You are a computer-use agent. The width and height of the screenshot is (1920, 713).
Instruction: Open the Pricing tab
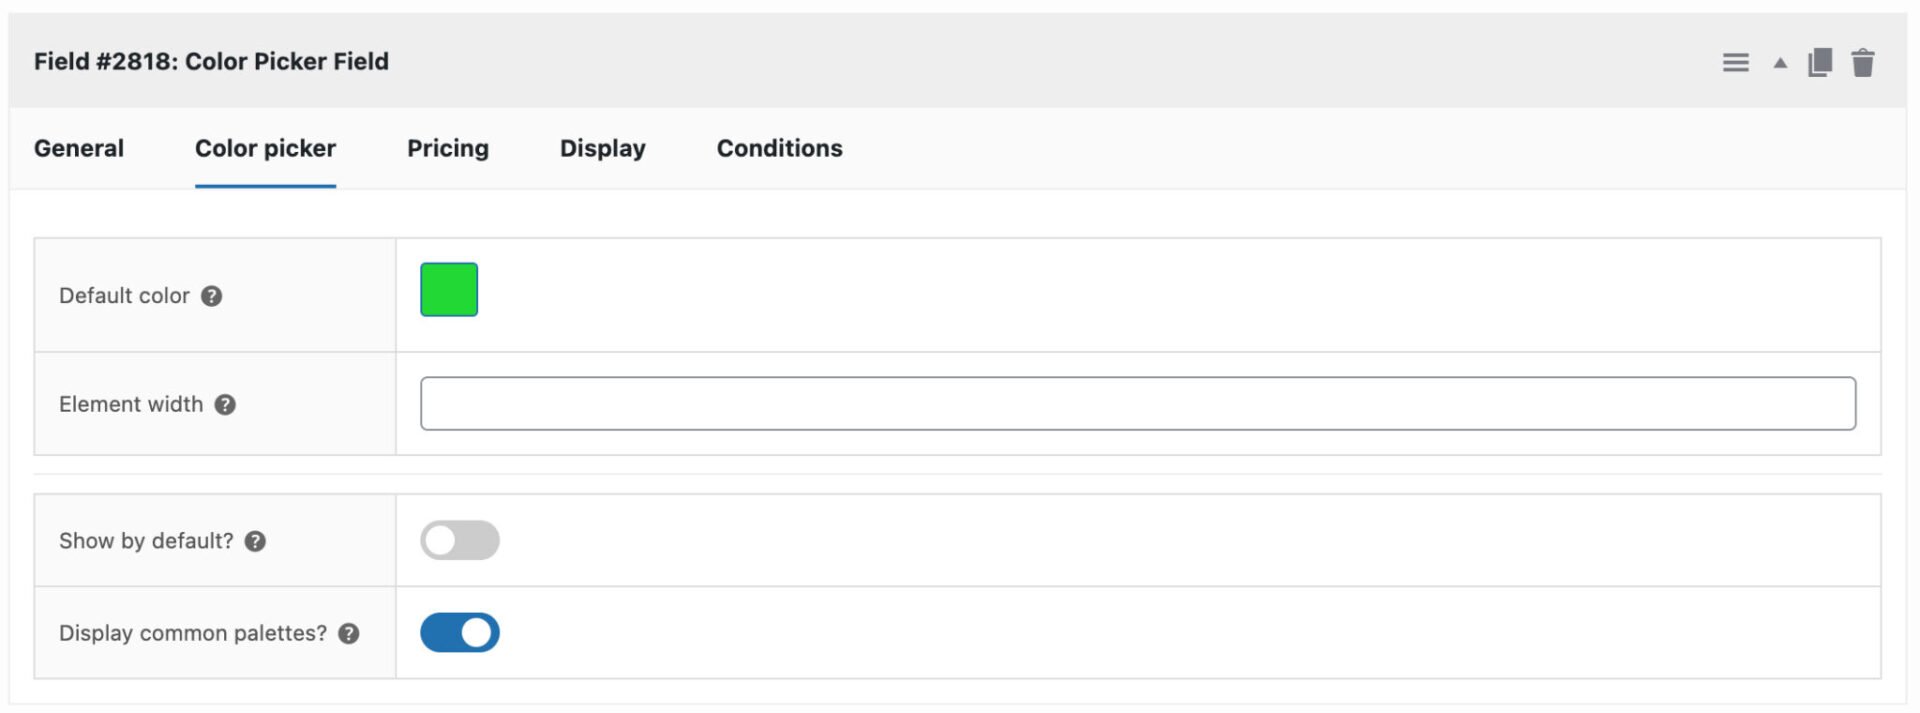pos(447,148)
